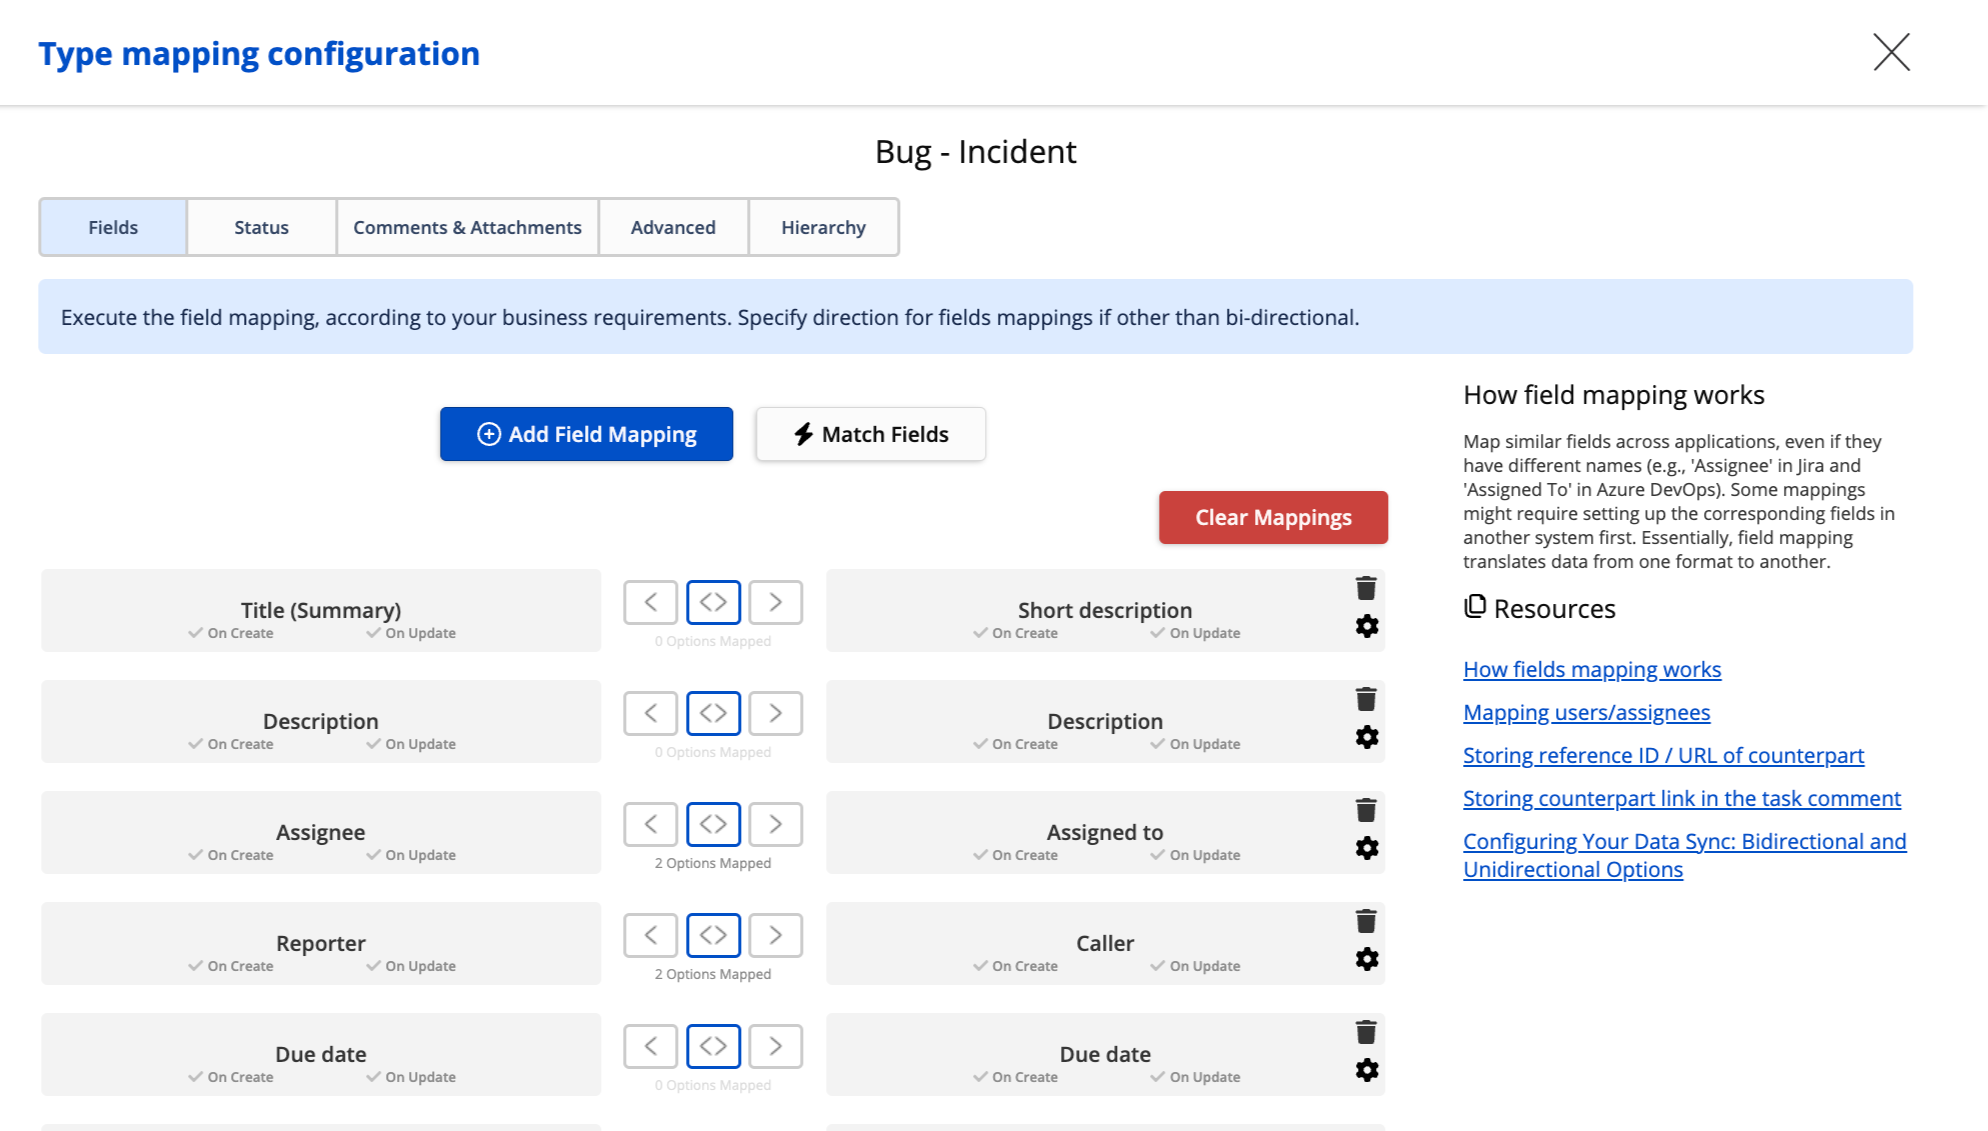The height and width of the screenshot is (1131, 1988).
Task: Click the Match Fields button
Action: coord(870,434)
